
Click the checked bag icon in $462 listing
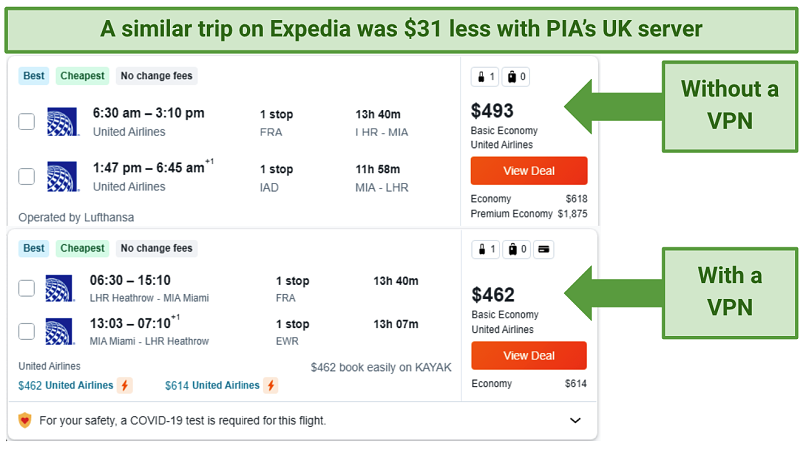[x=512, y=249]
